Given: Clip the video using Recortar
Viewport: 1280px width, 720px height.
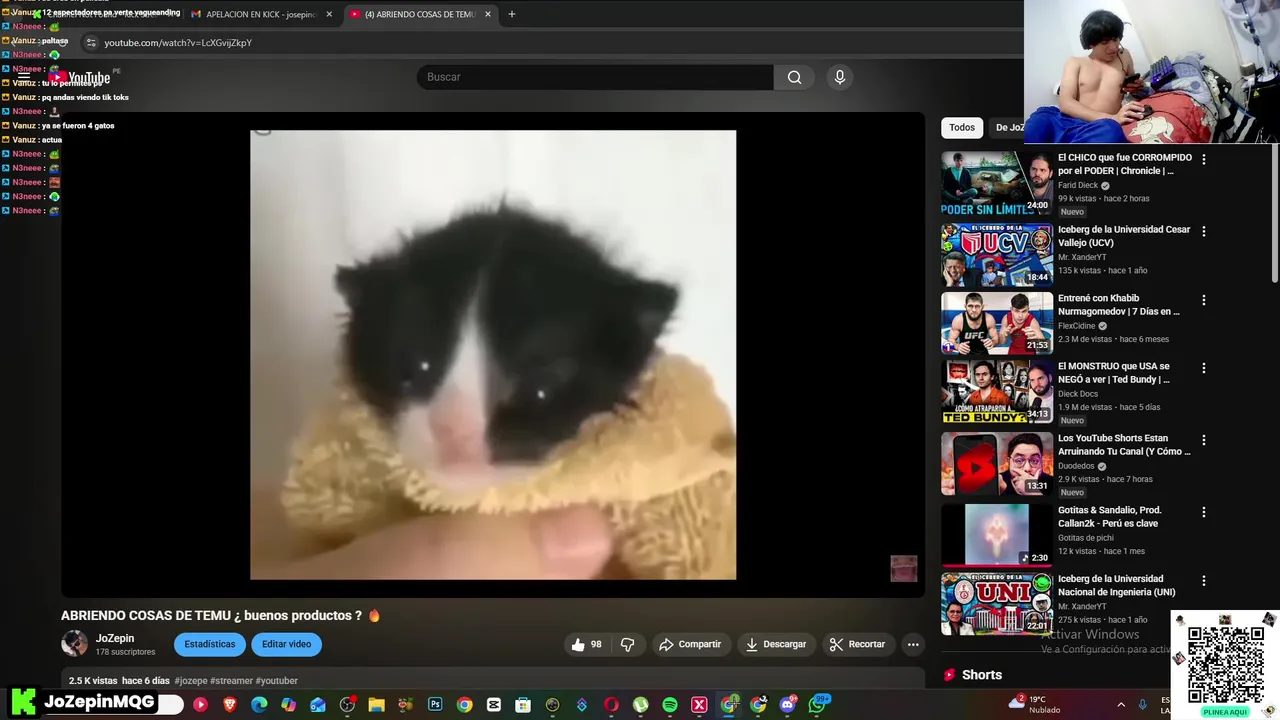Looking at the screenshot, I should [858, 644].
